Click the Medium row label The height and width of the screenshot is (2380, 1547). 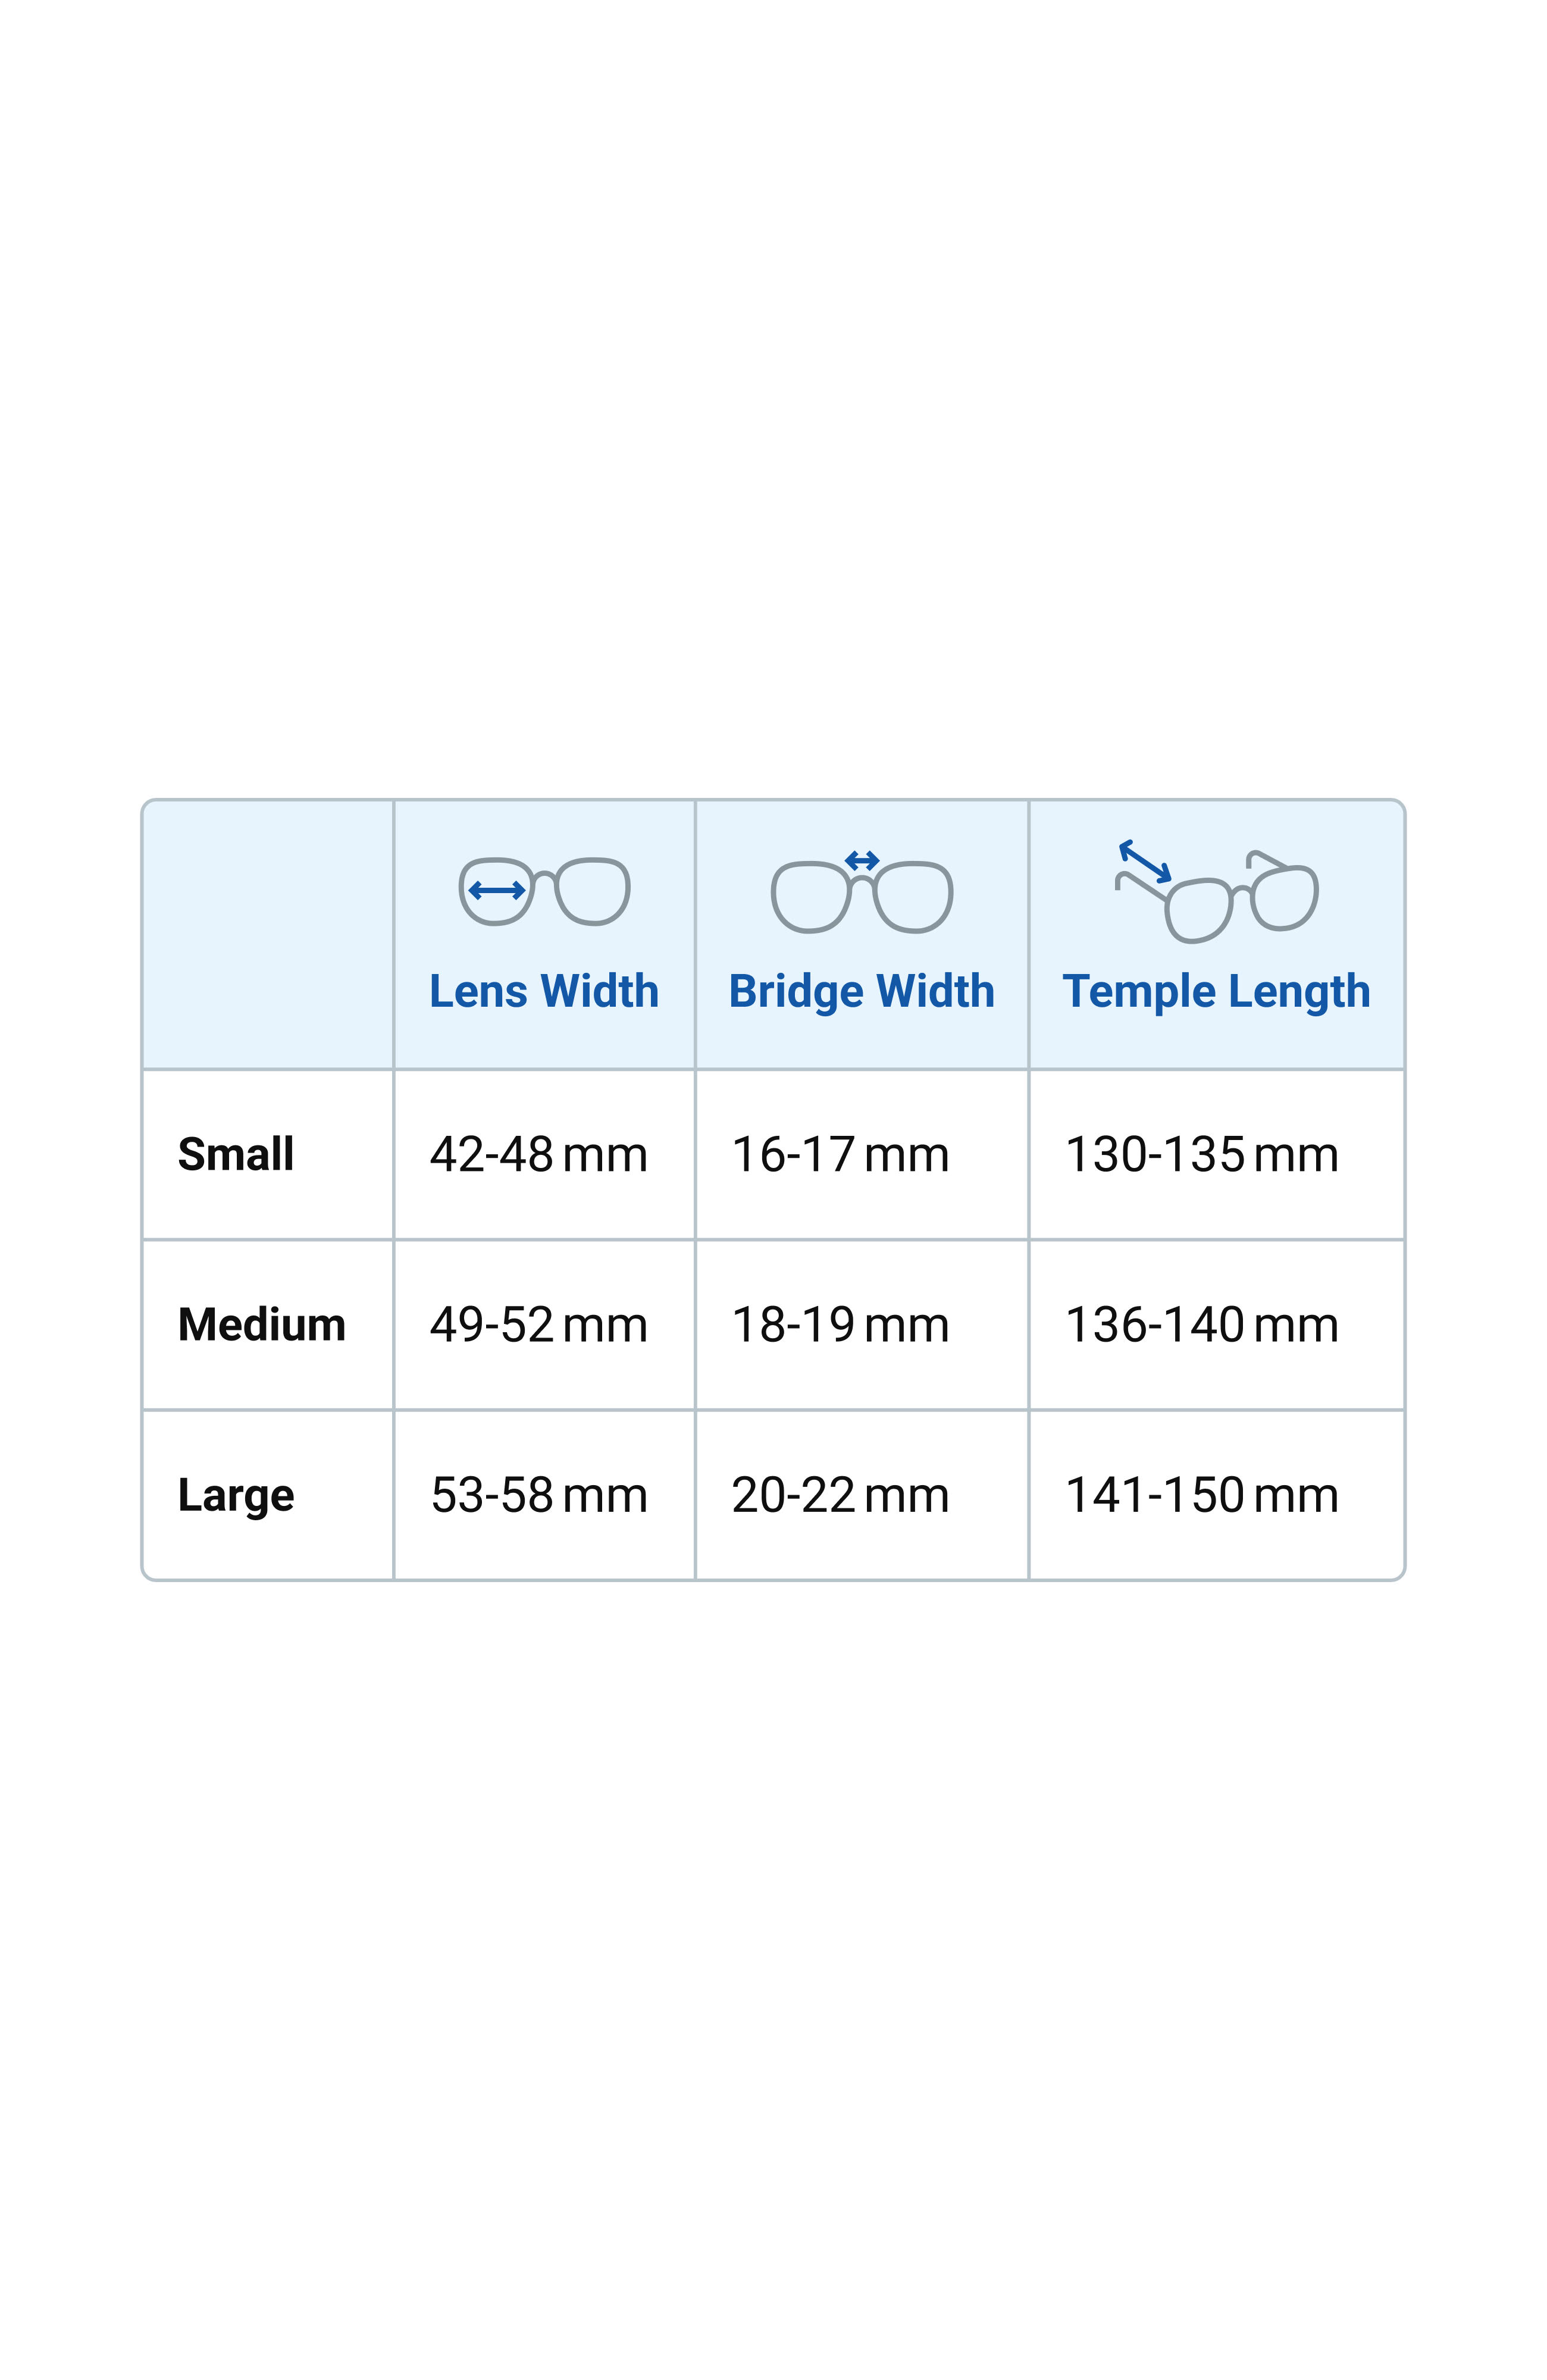262,1324
